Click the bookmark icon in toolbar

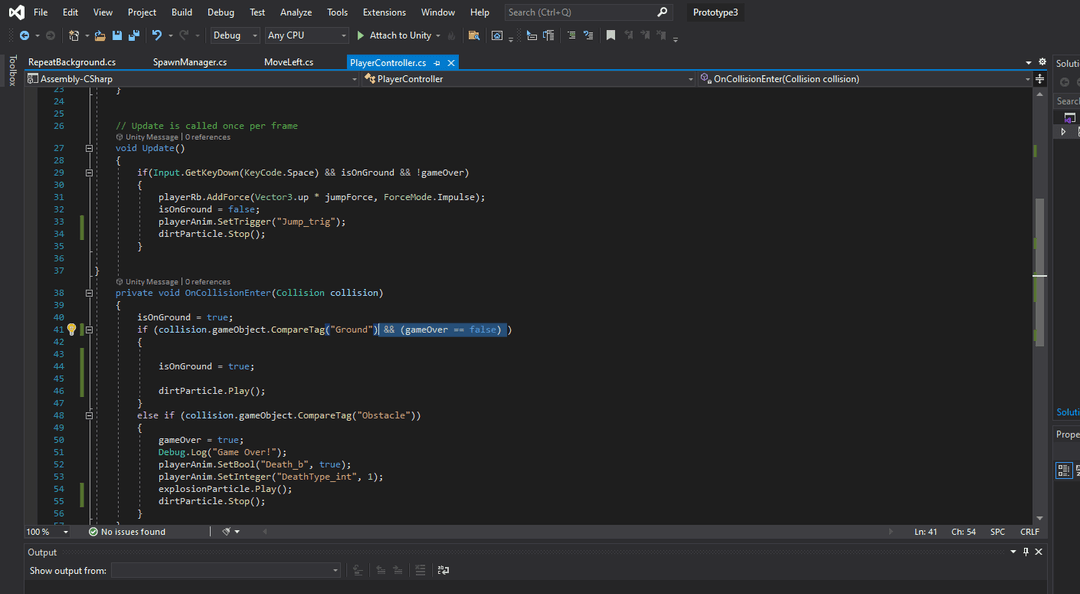tap(611, 36)
